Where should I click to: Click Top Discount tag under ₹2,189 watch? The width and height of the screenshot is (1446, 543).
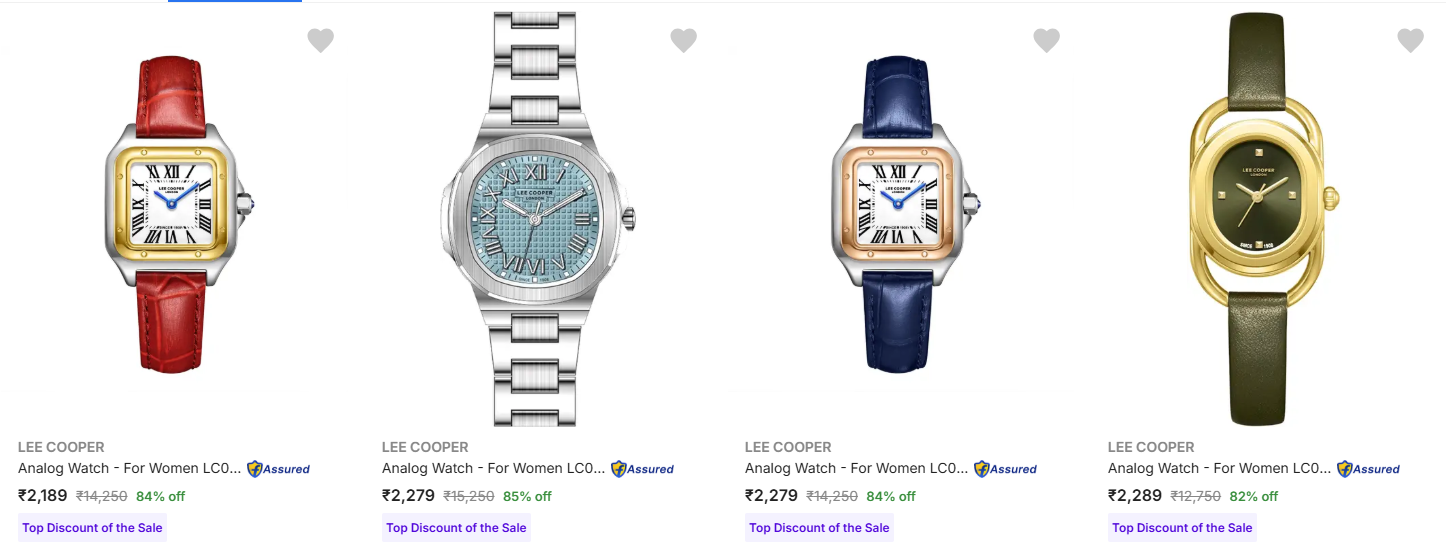coord(92,528)
